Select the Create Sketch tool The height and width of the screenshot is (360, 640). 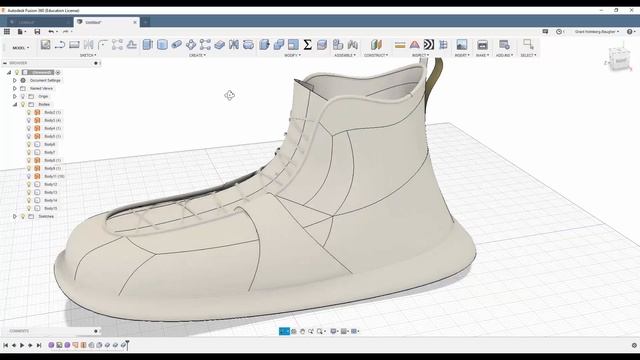pos(45,44)
